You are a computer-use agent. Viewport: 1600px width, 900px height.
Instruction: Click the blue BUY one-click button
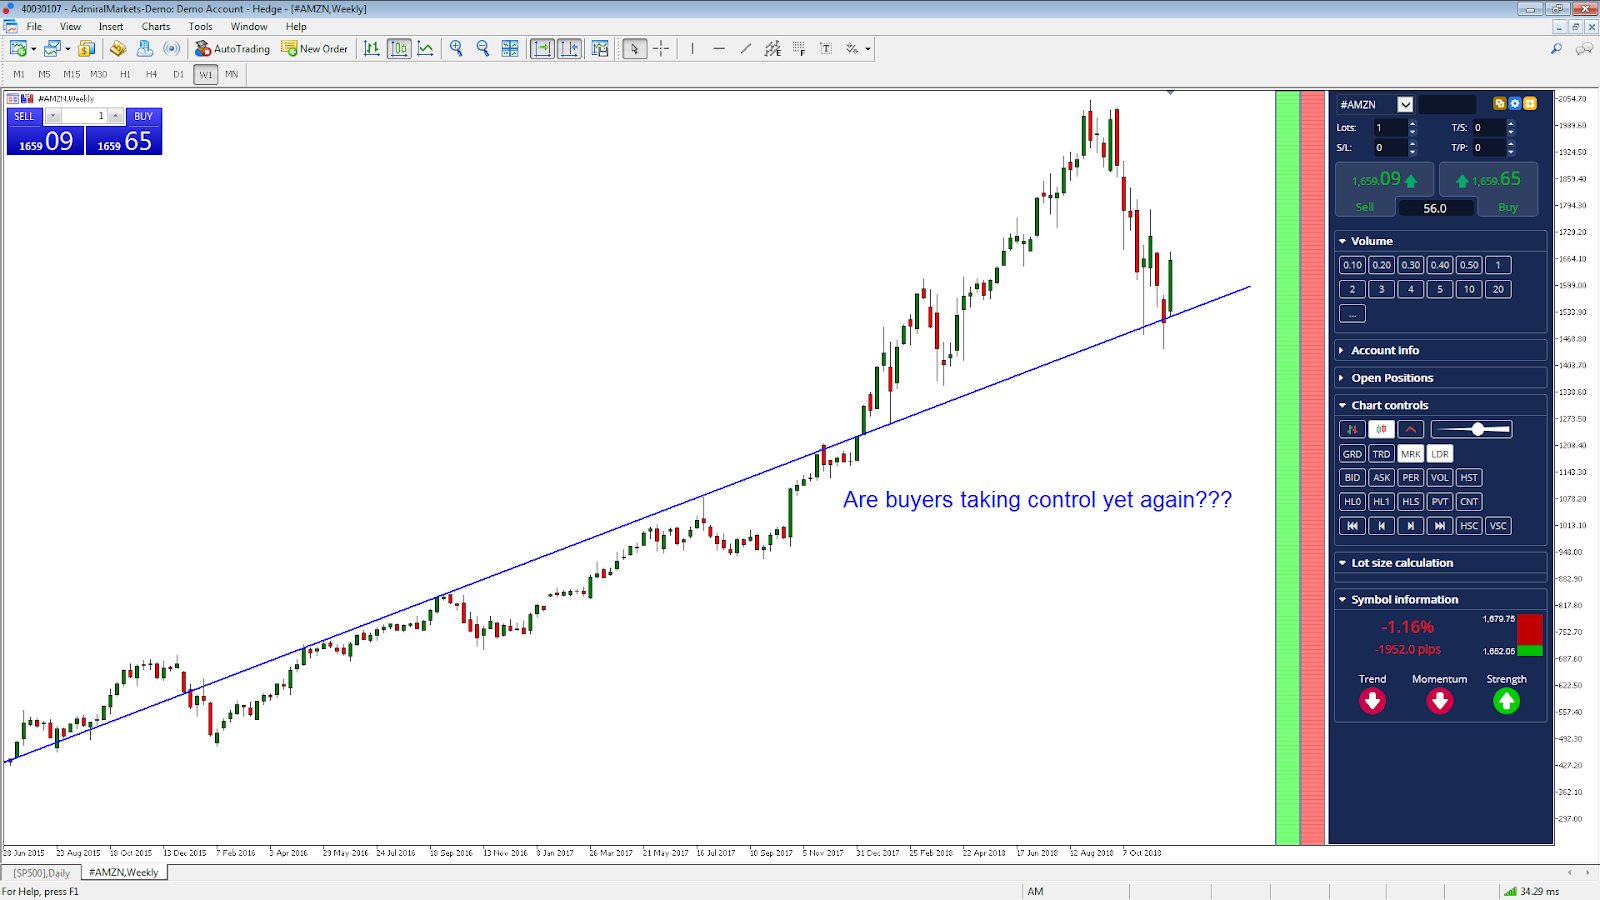pyautogui.click(x=144, y=116)
